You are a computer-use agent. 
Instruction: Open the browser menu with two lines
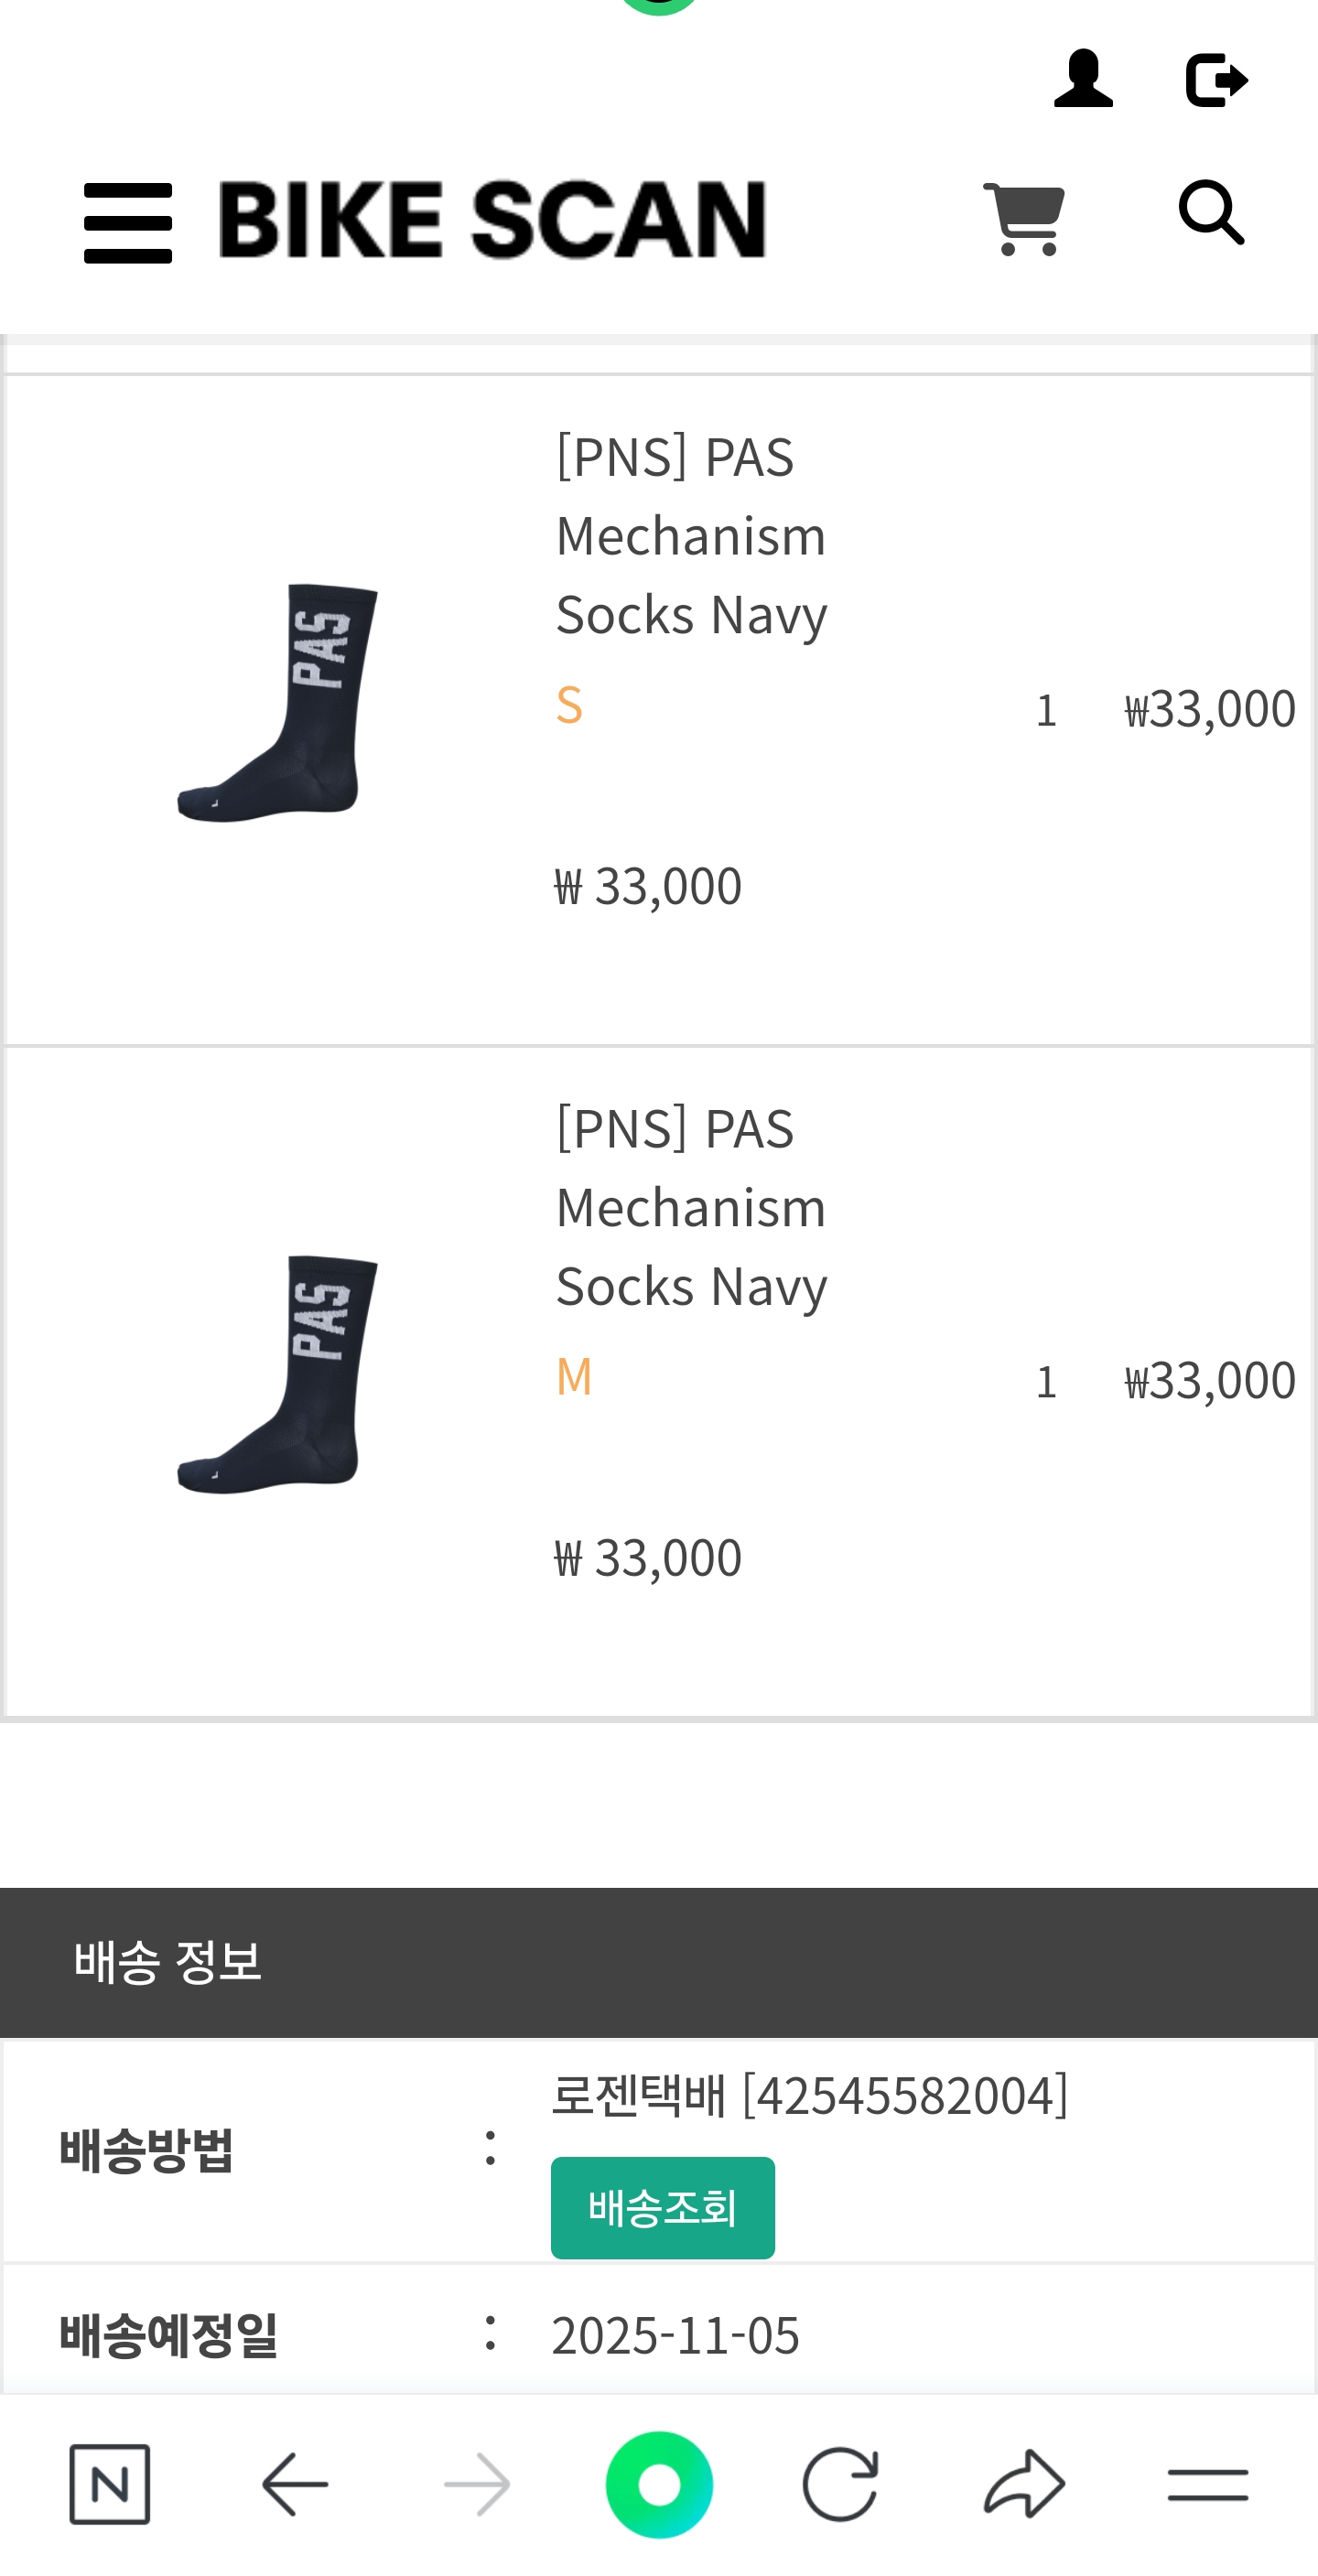pos(1207,2484)
